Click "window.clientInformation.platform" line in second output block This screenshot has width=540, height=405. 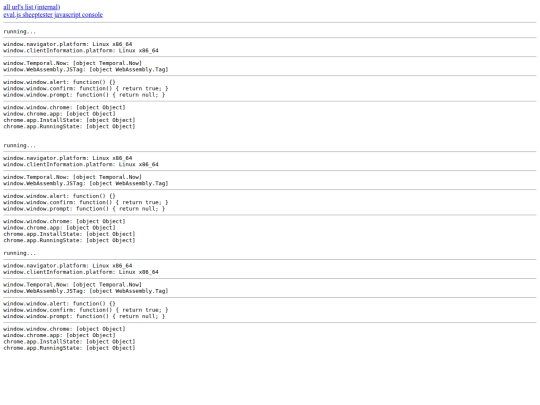click(81, 165)
